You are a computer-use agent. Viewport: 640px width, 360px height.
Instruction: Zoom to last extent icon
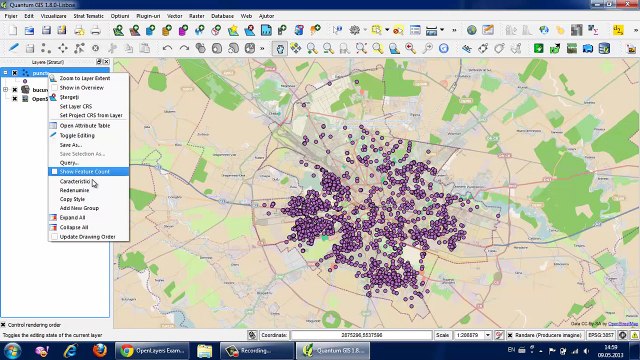[411, 48]
